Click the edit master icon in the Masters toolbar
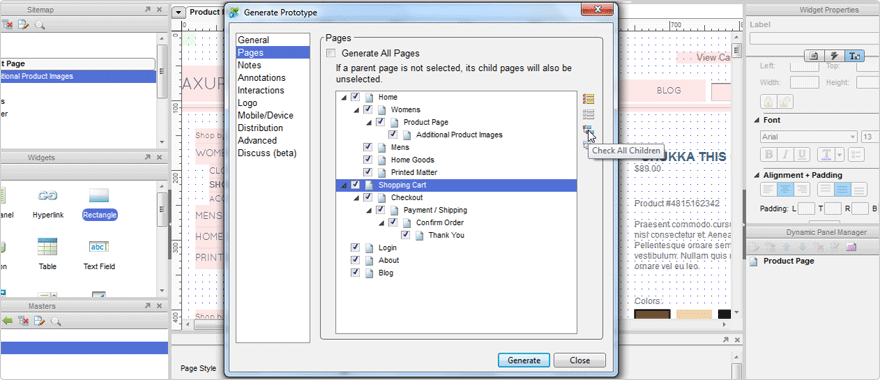This screenshot has height=380, width=880. click(39, 321)
